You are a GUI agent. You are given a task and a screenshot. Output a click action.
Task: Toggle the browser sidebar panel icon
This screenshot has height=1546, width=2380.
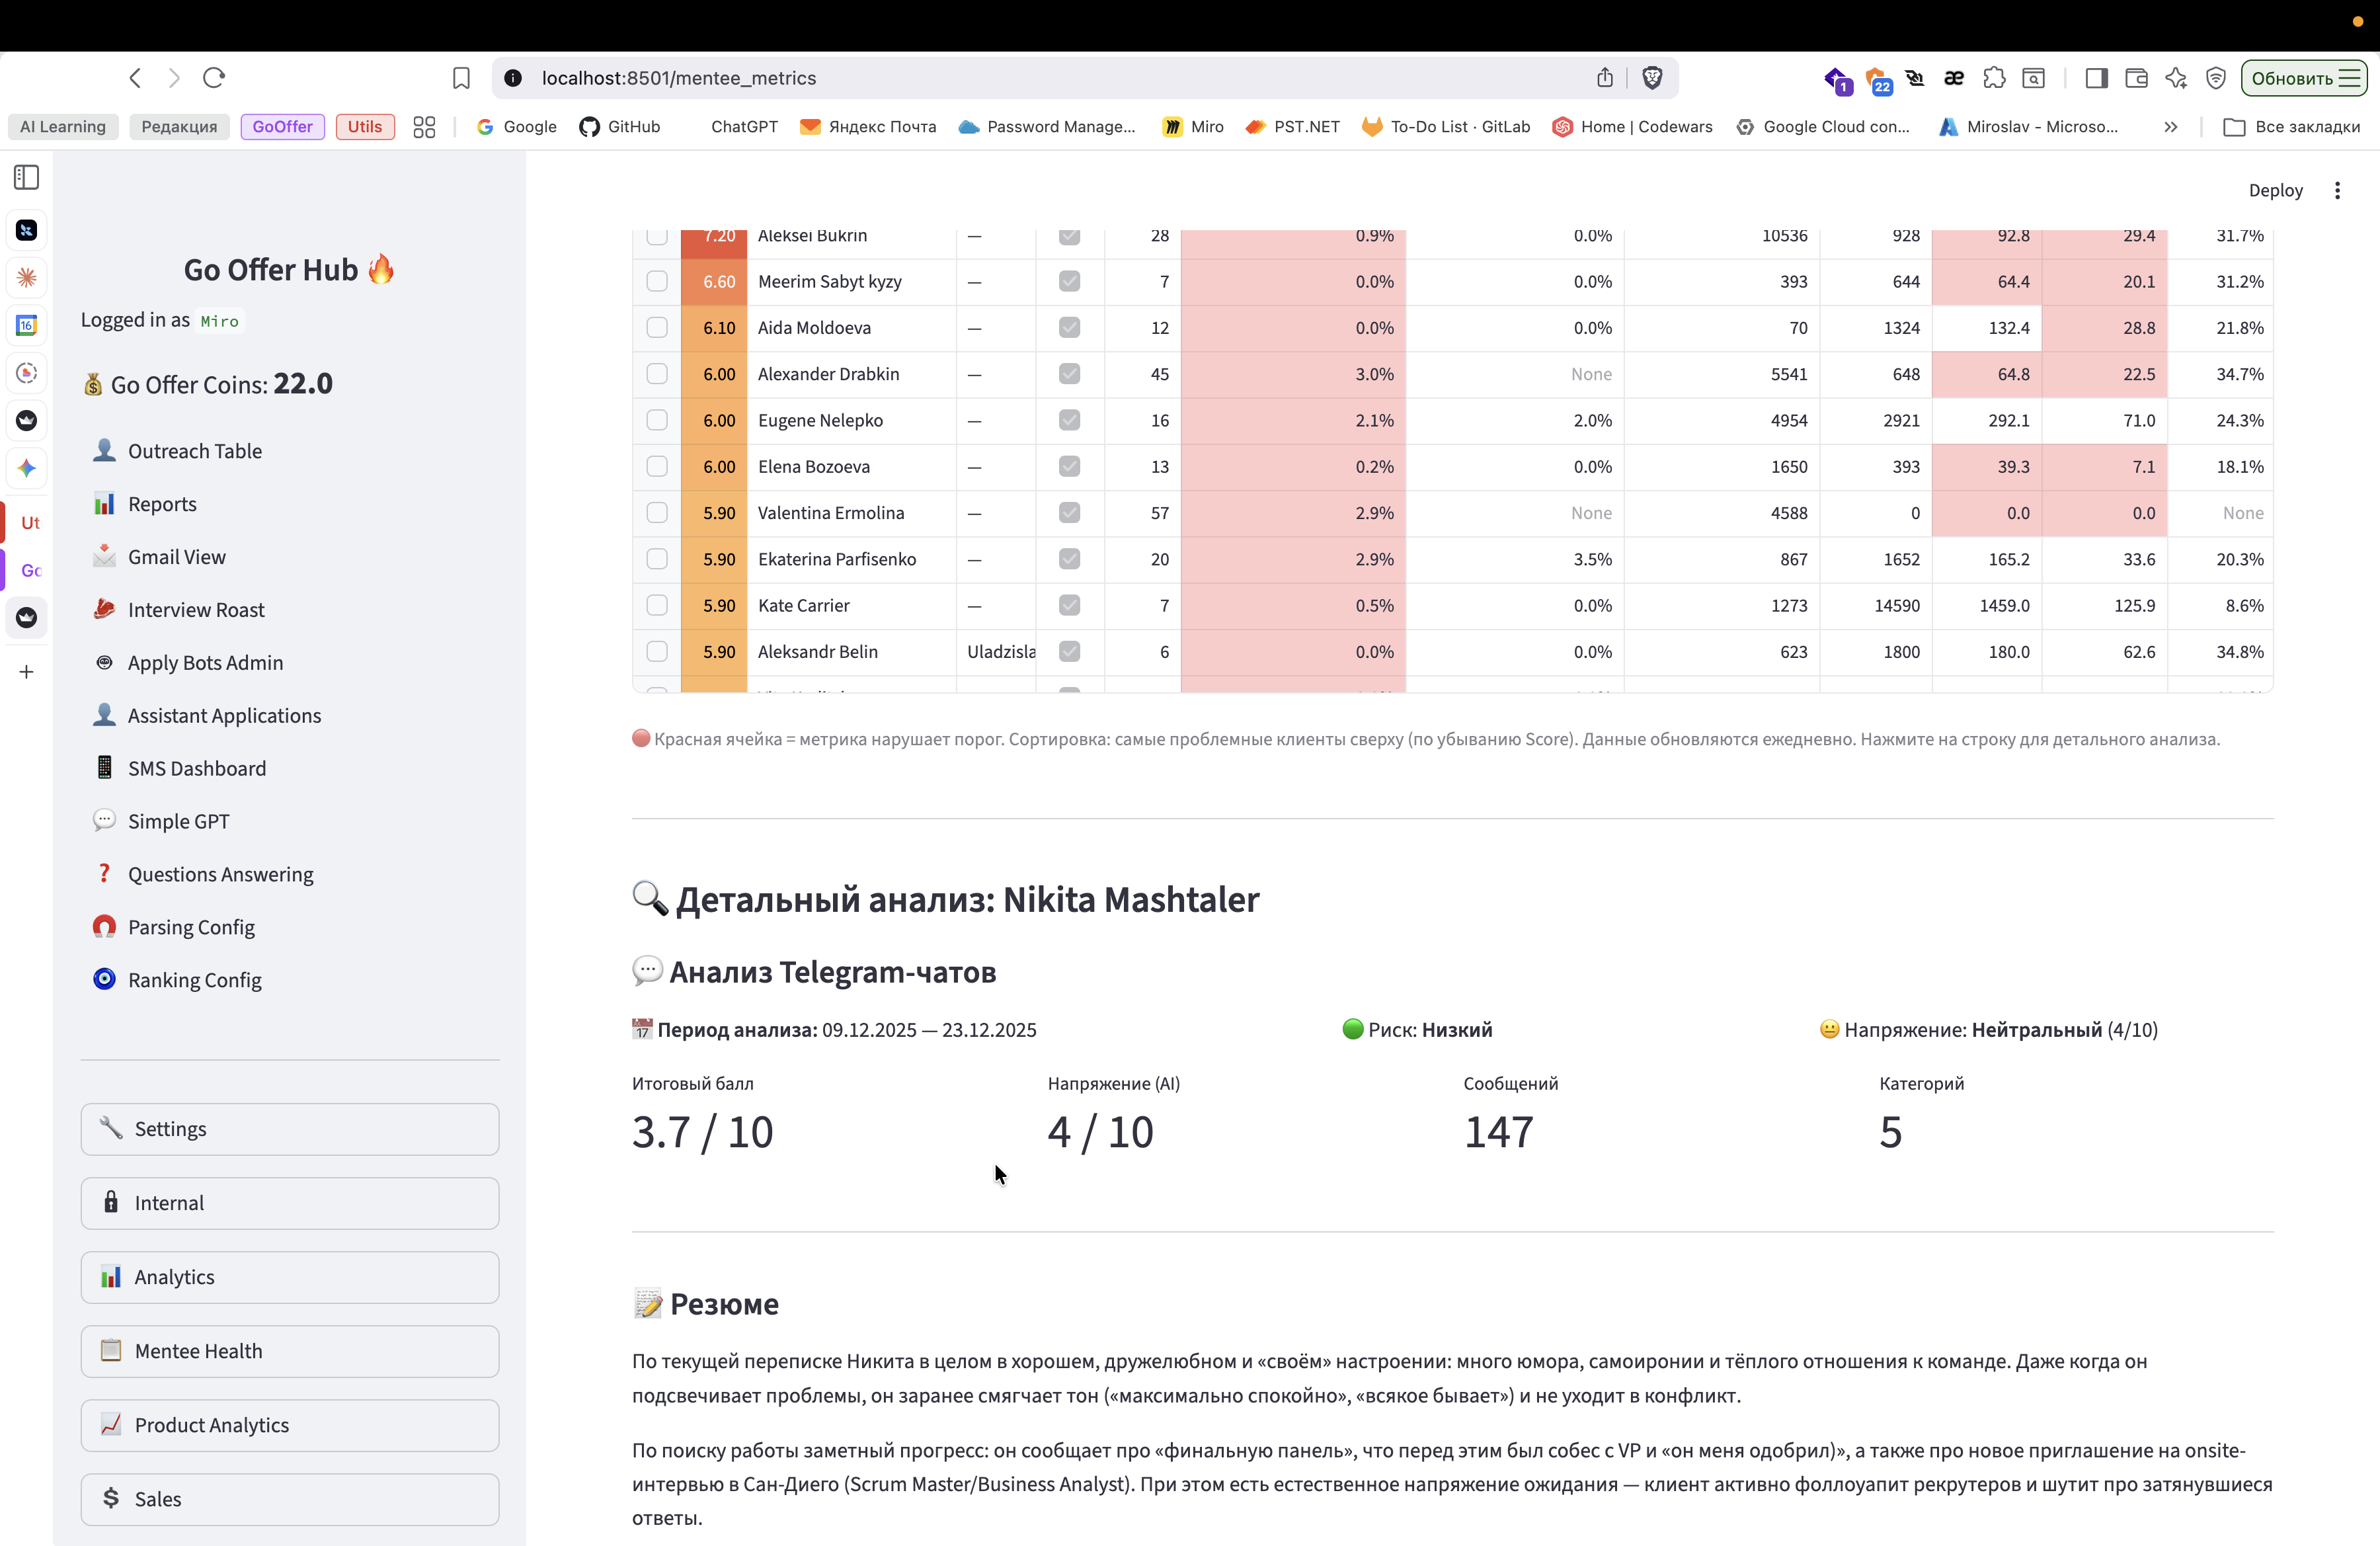(2096, 78)
